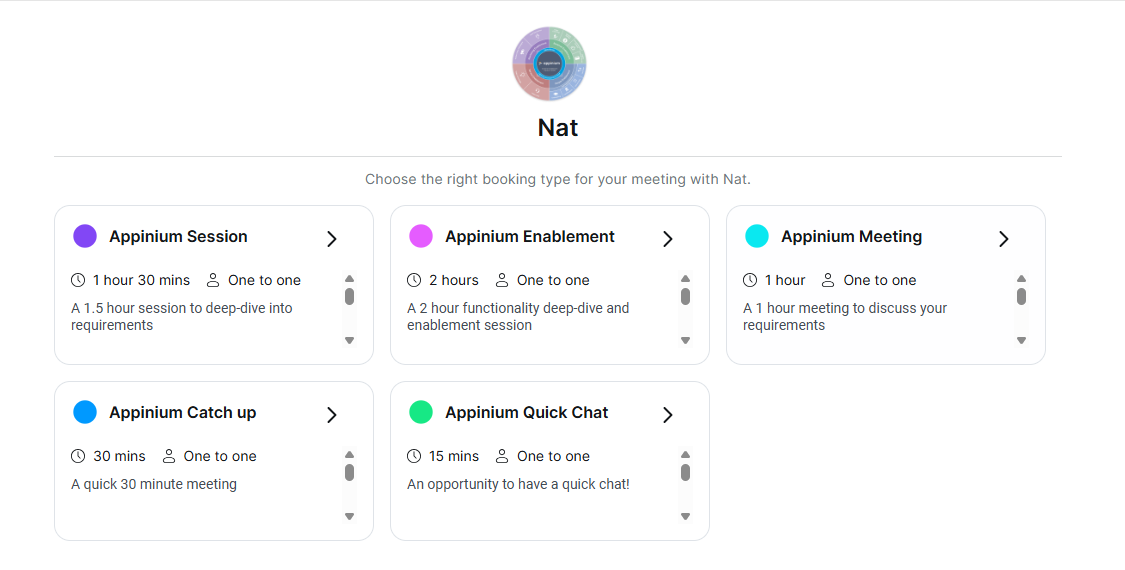The image size is (1125, 570).
Task: Choose the Appinium Quick Chat title
Action: coord(526,413)
